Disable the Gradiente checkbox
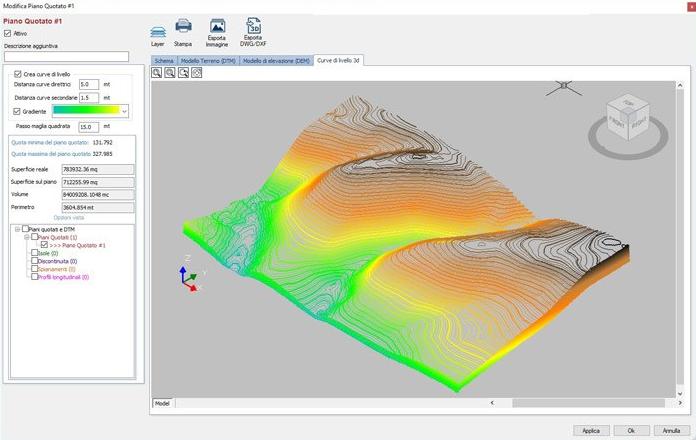Image resolution: width=696 pixels, height=440 pixels. pyautogui.click(x=17, y=111)
